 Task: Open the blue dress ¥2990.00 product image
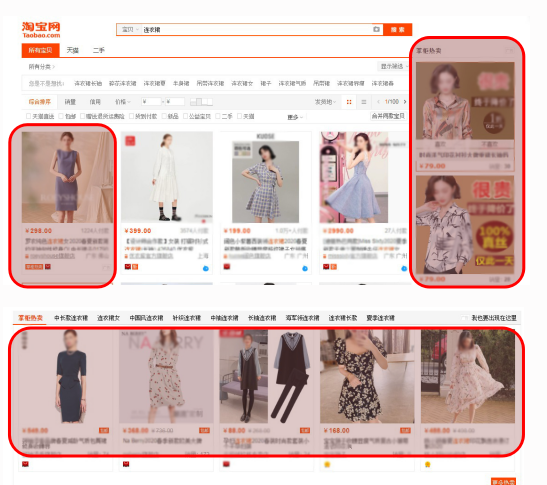coord(354,177)
